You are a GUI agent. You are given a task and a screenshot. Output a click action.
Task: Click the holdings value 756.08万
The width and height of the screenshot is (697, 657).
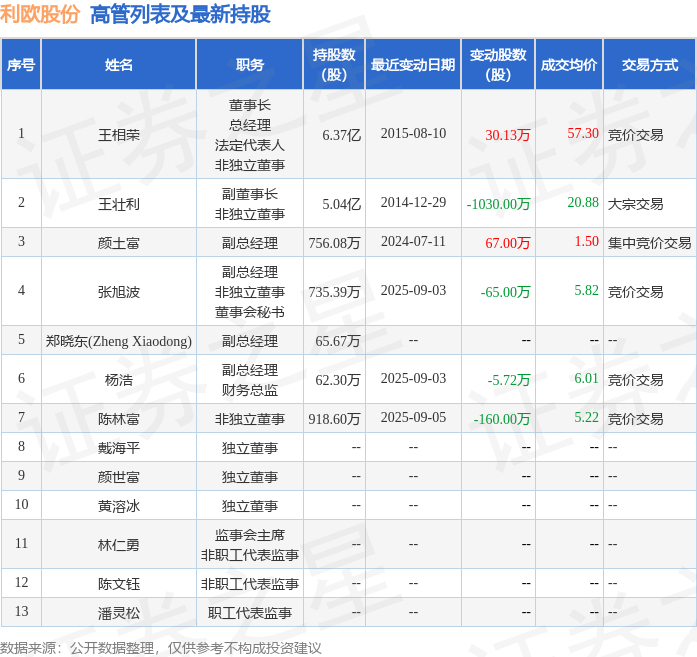pos(334,243)
